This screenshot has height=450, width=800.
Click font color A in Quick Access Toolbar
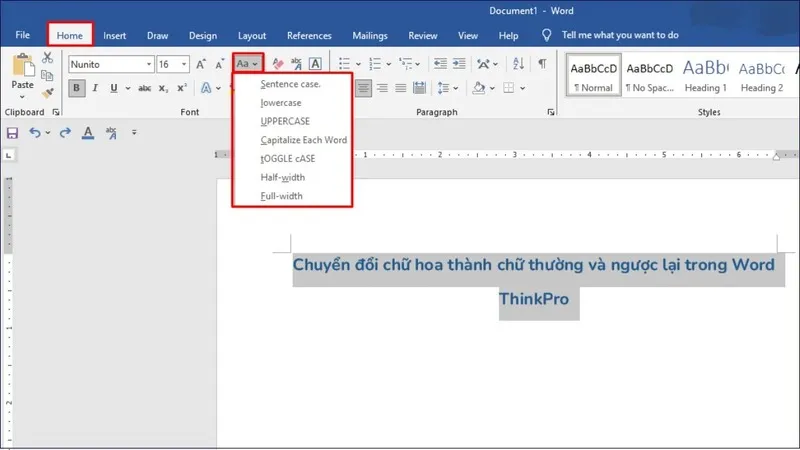click(x=88, y=133)
